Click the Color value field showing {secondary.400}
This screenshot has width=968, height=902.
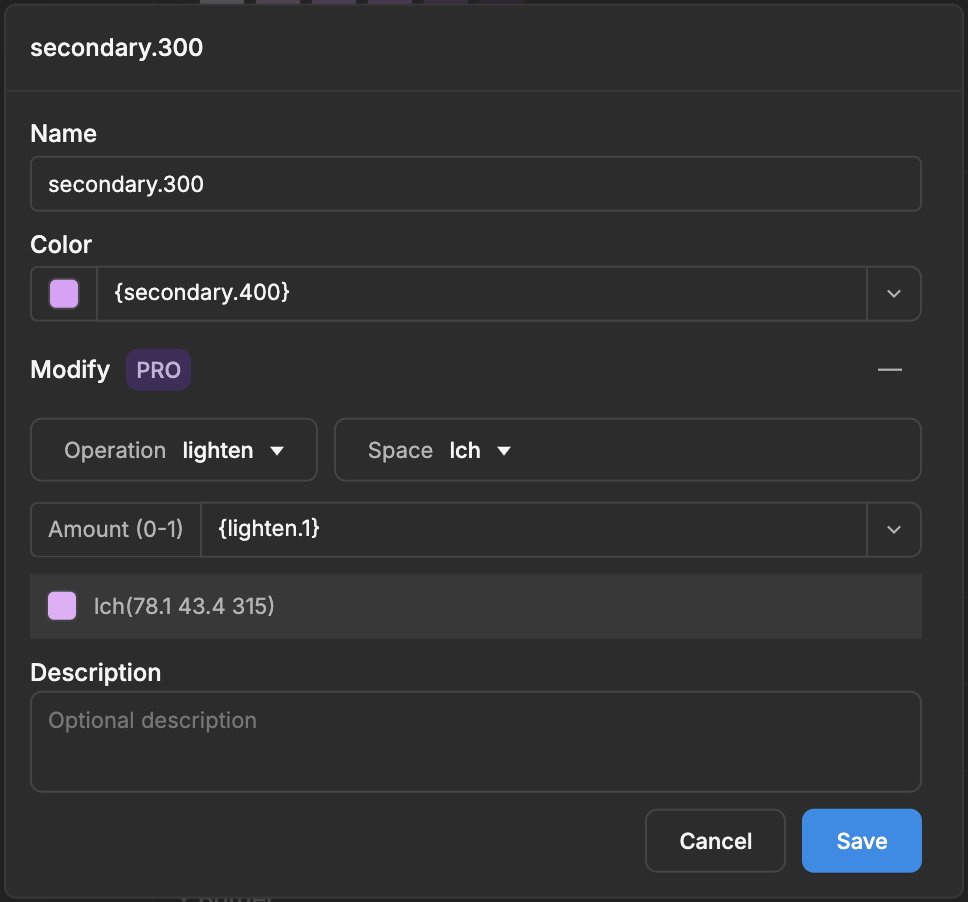(482, 293)
